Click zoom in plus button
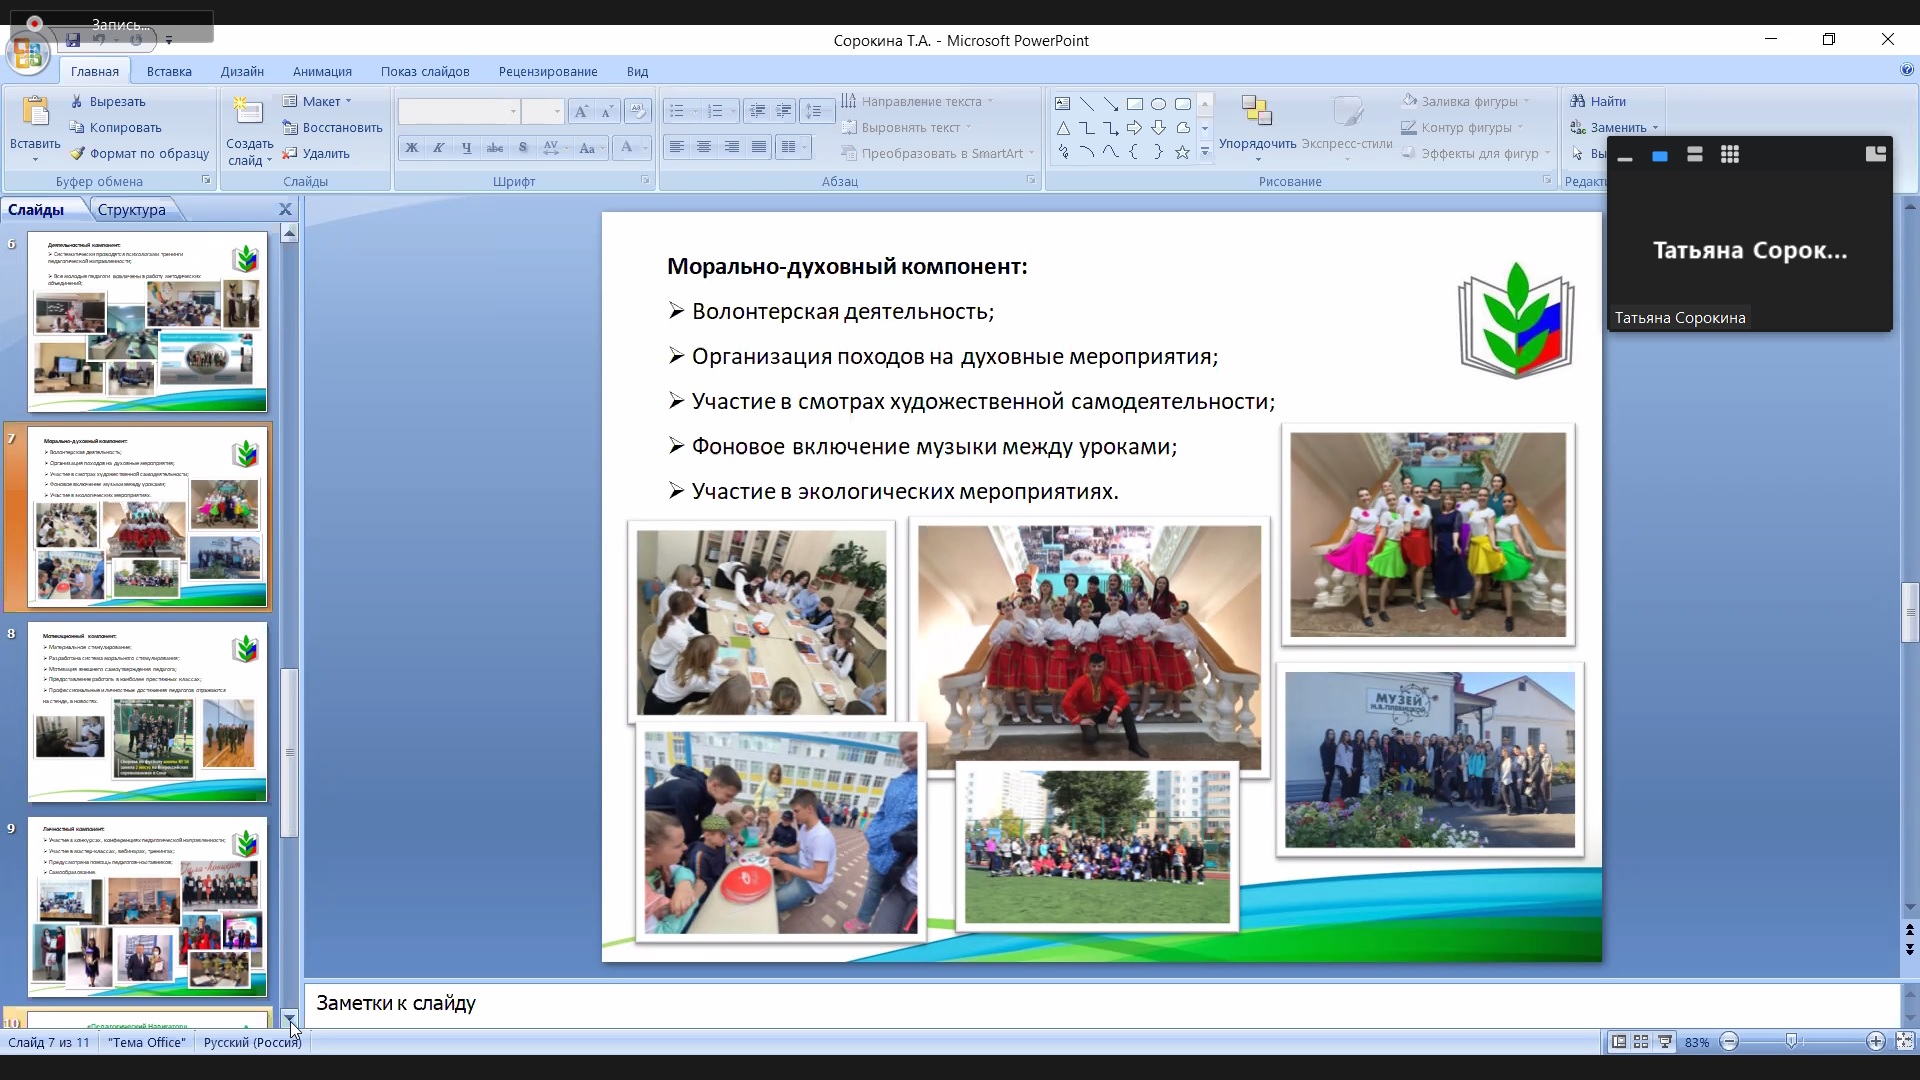 point(1876,1042)
